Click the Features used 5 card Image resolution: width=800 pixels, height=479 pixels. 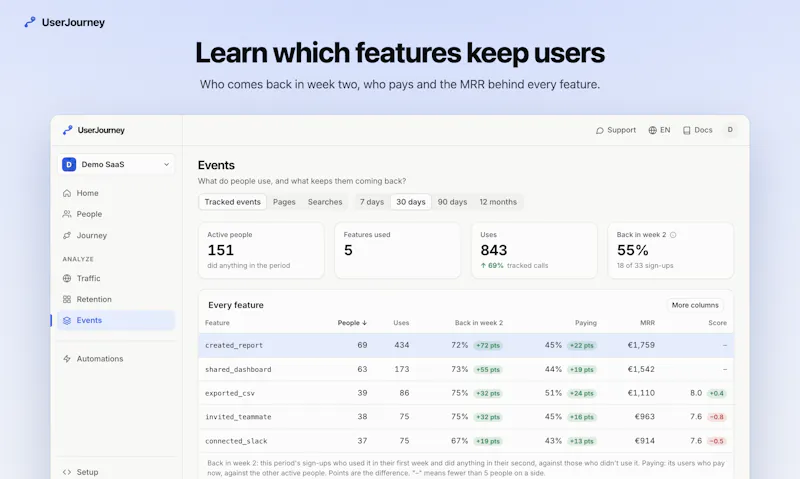397,250
